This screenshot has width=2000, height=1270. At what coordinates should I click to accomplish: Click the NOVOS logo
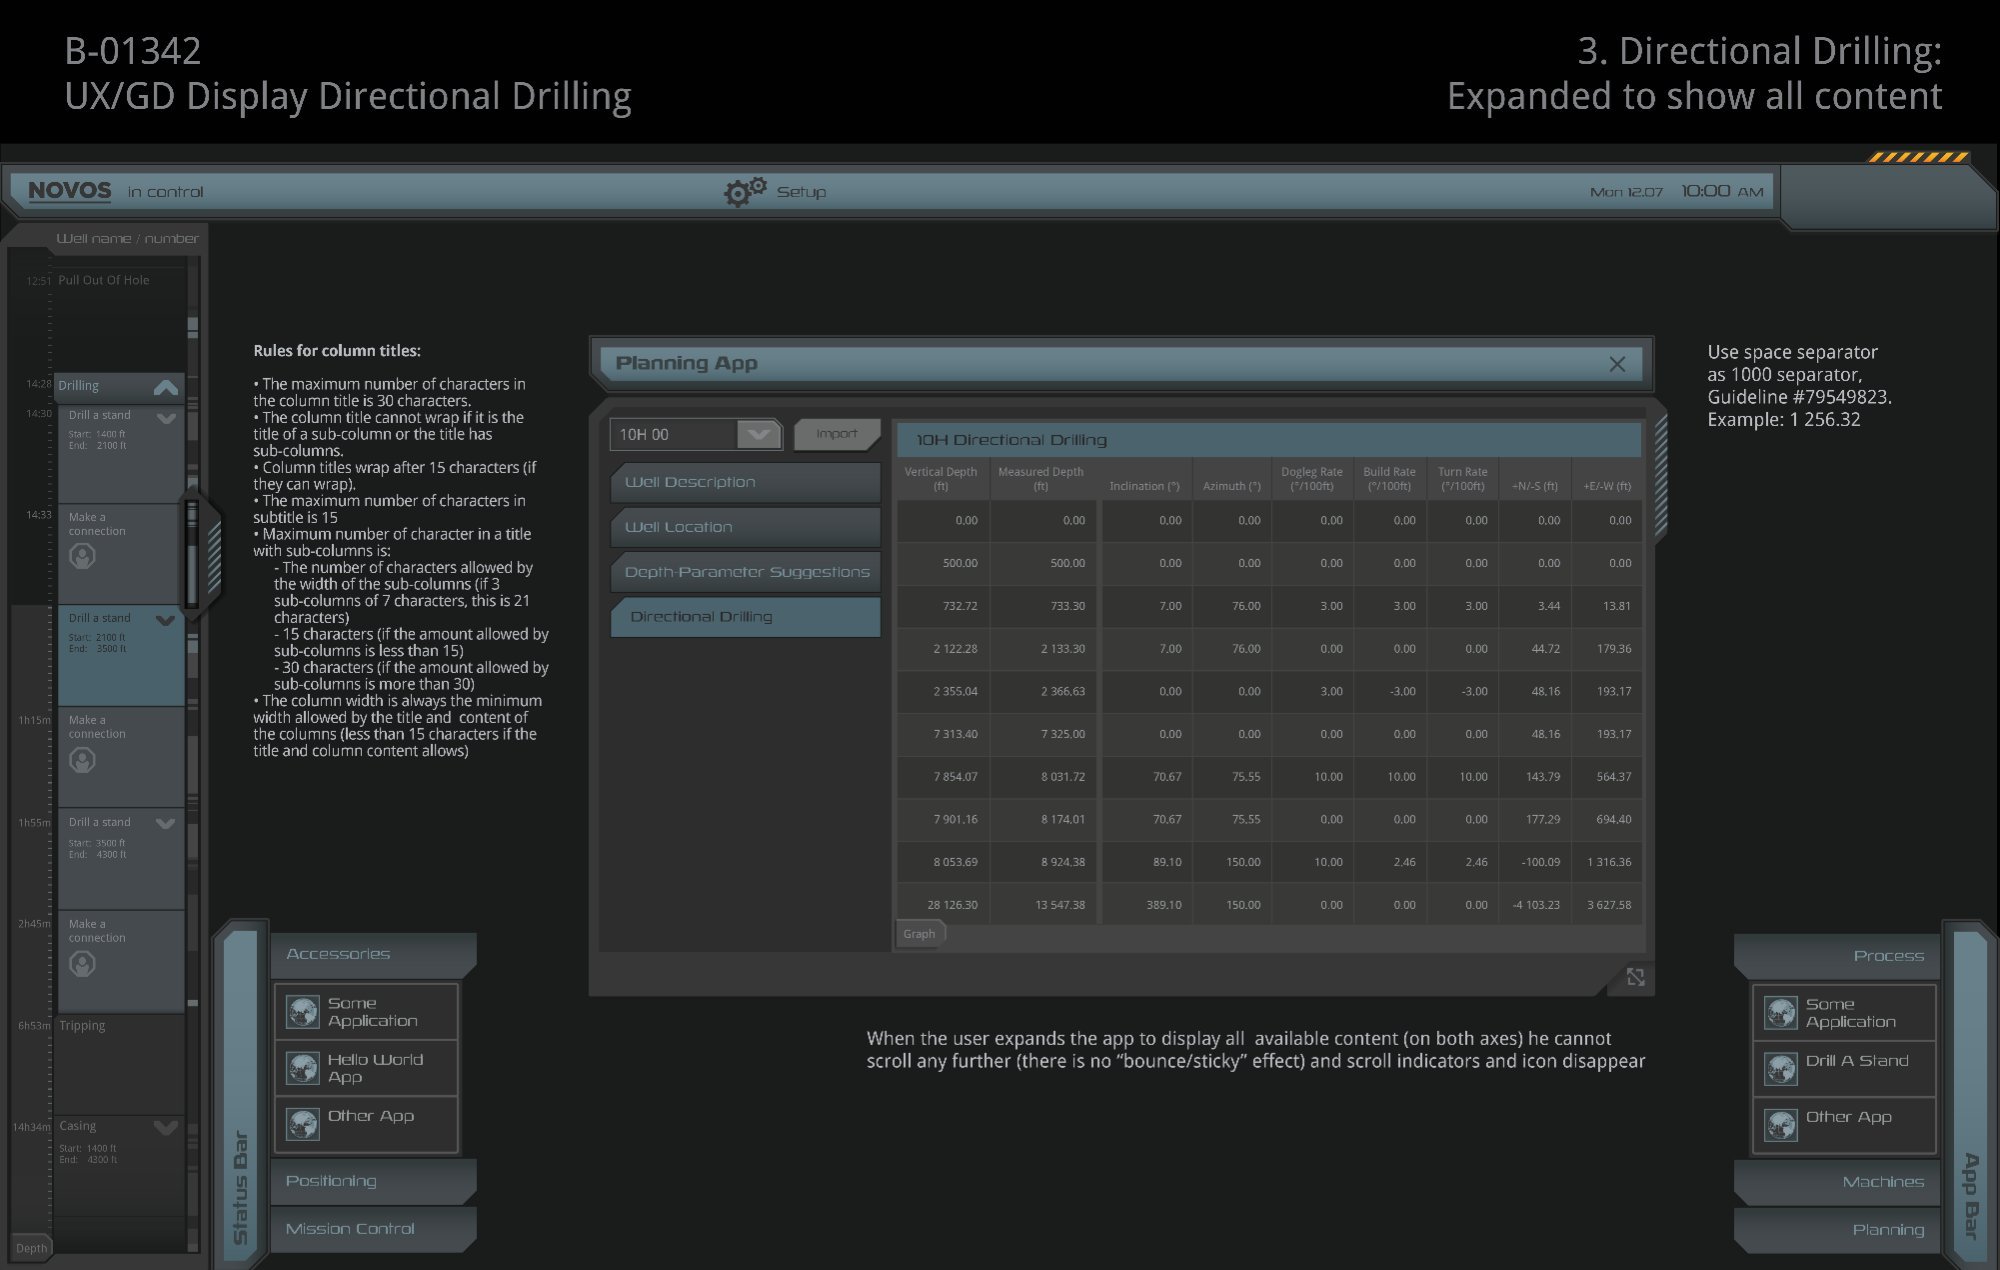(69, 190)
